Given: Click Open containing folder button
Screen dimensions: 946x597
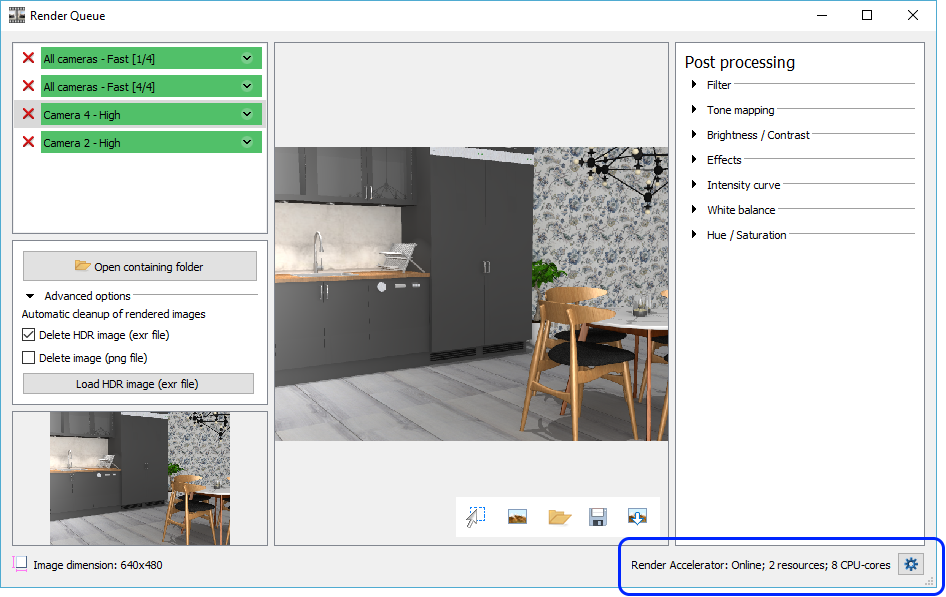Looking at the screenshot, I should [x=139, y=266].
